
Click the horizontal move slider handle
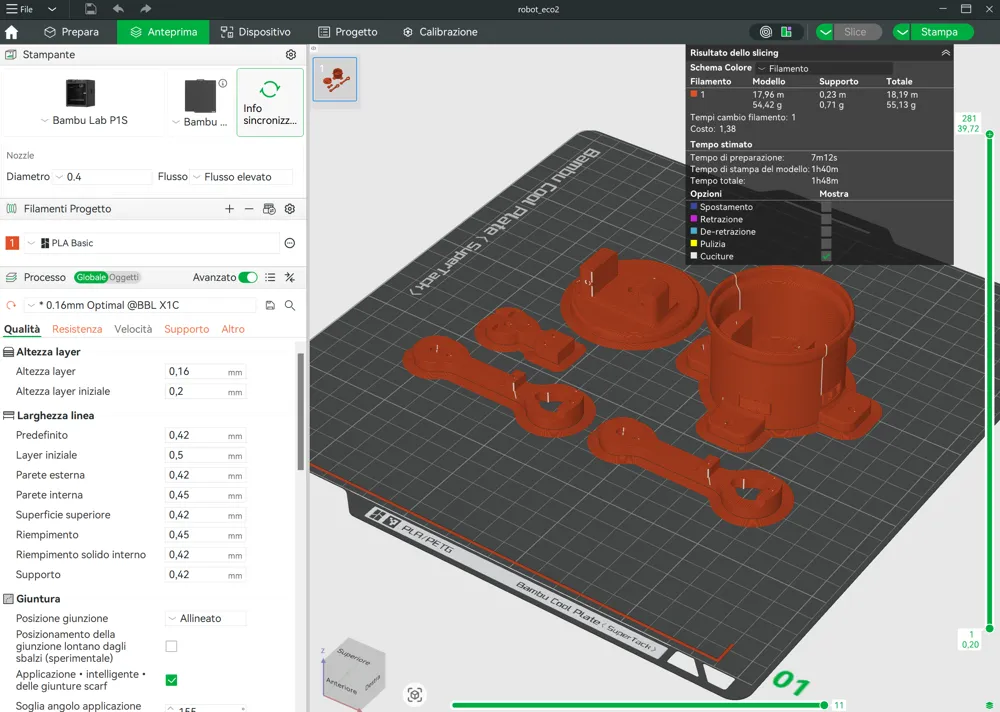click(824, 705)
